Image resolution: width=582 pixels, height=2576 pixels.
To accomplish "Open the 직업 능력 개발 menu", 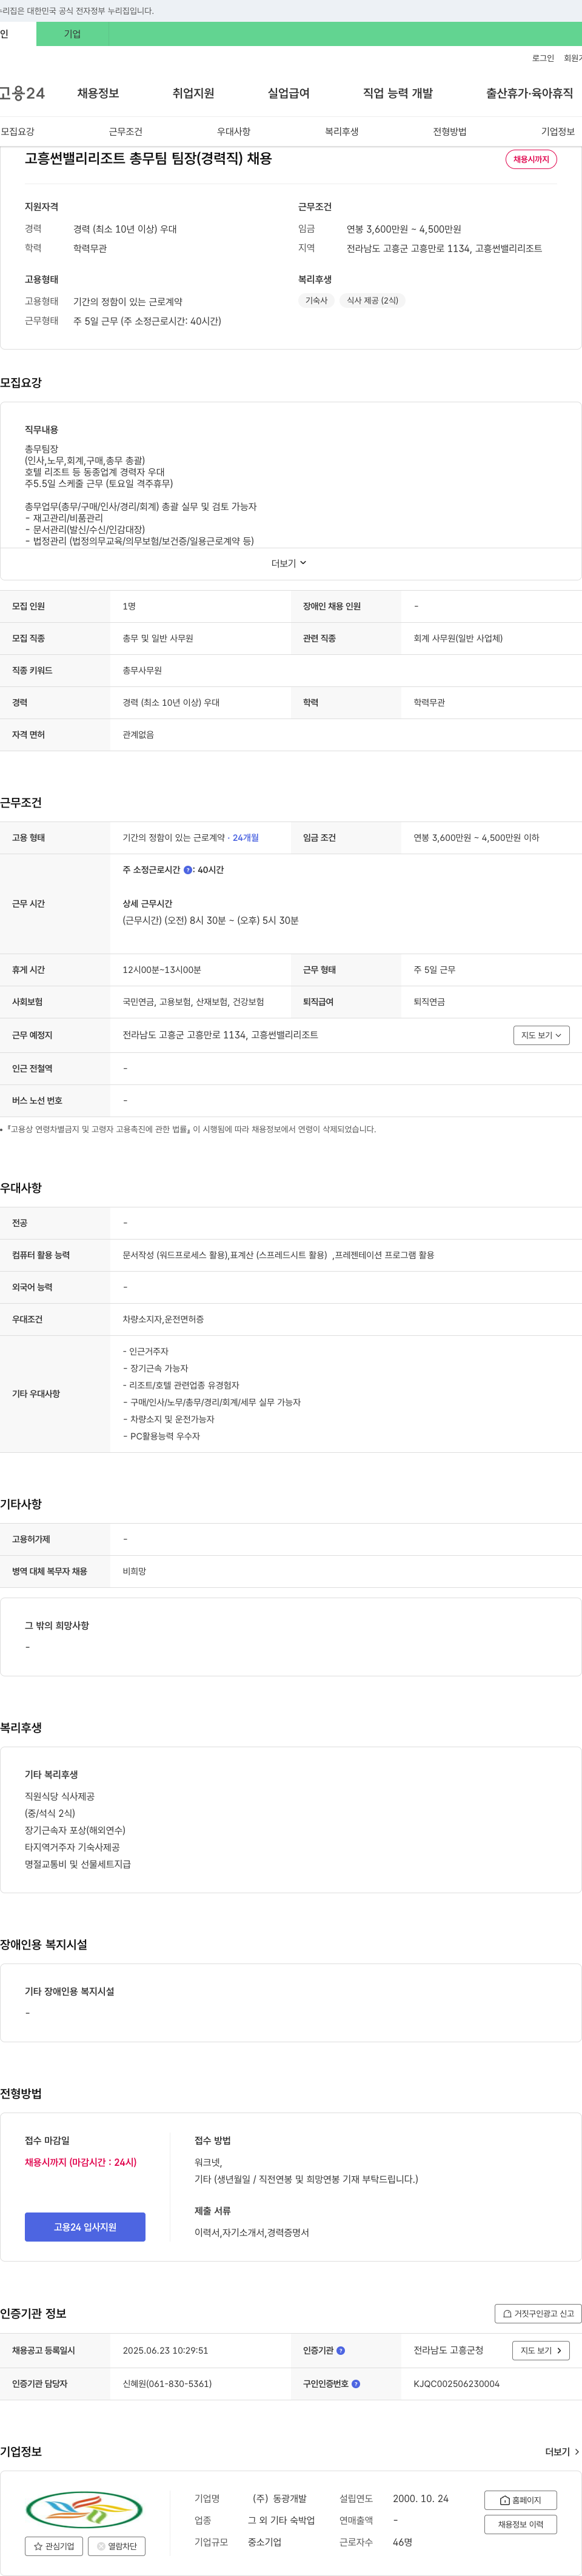I will (397, 93).
